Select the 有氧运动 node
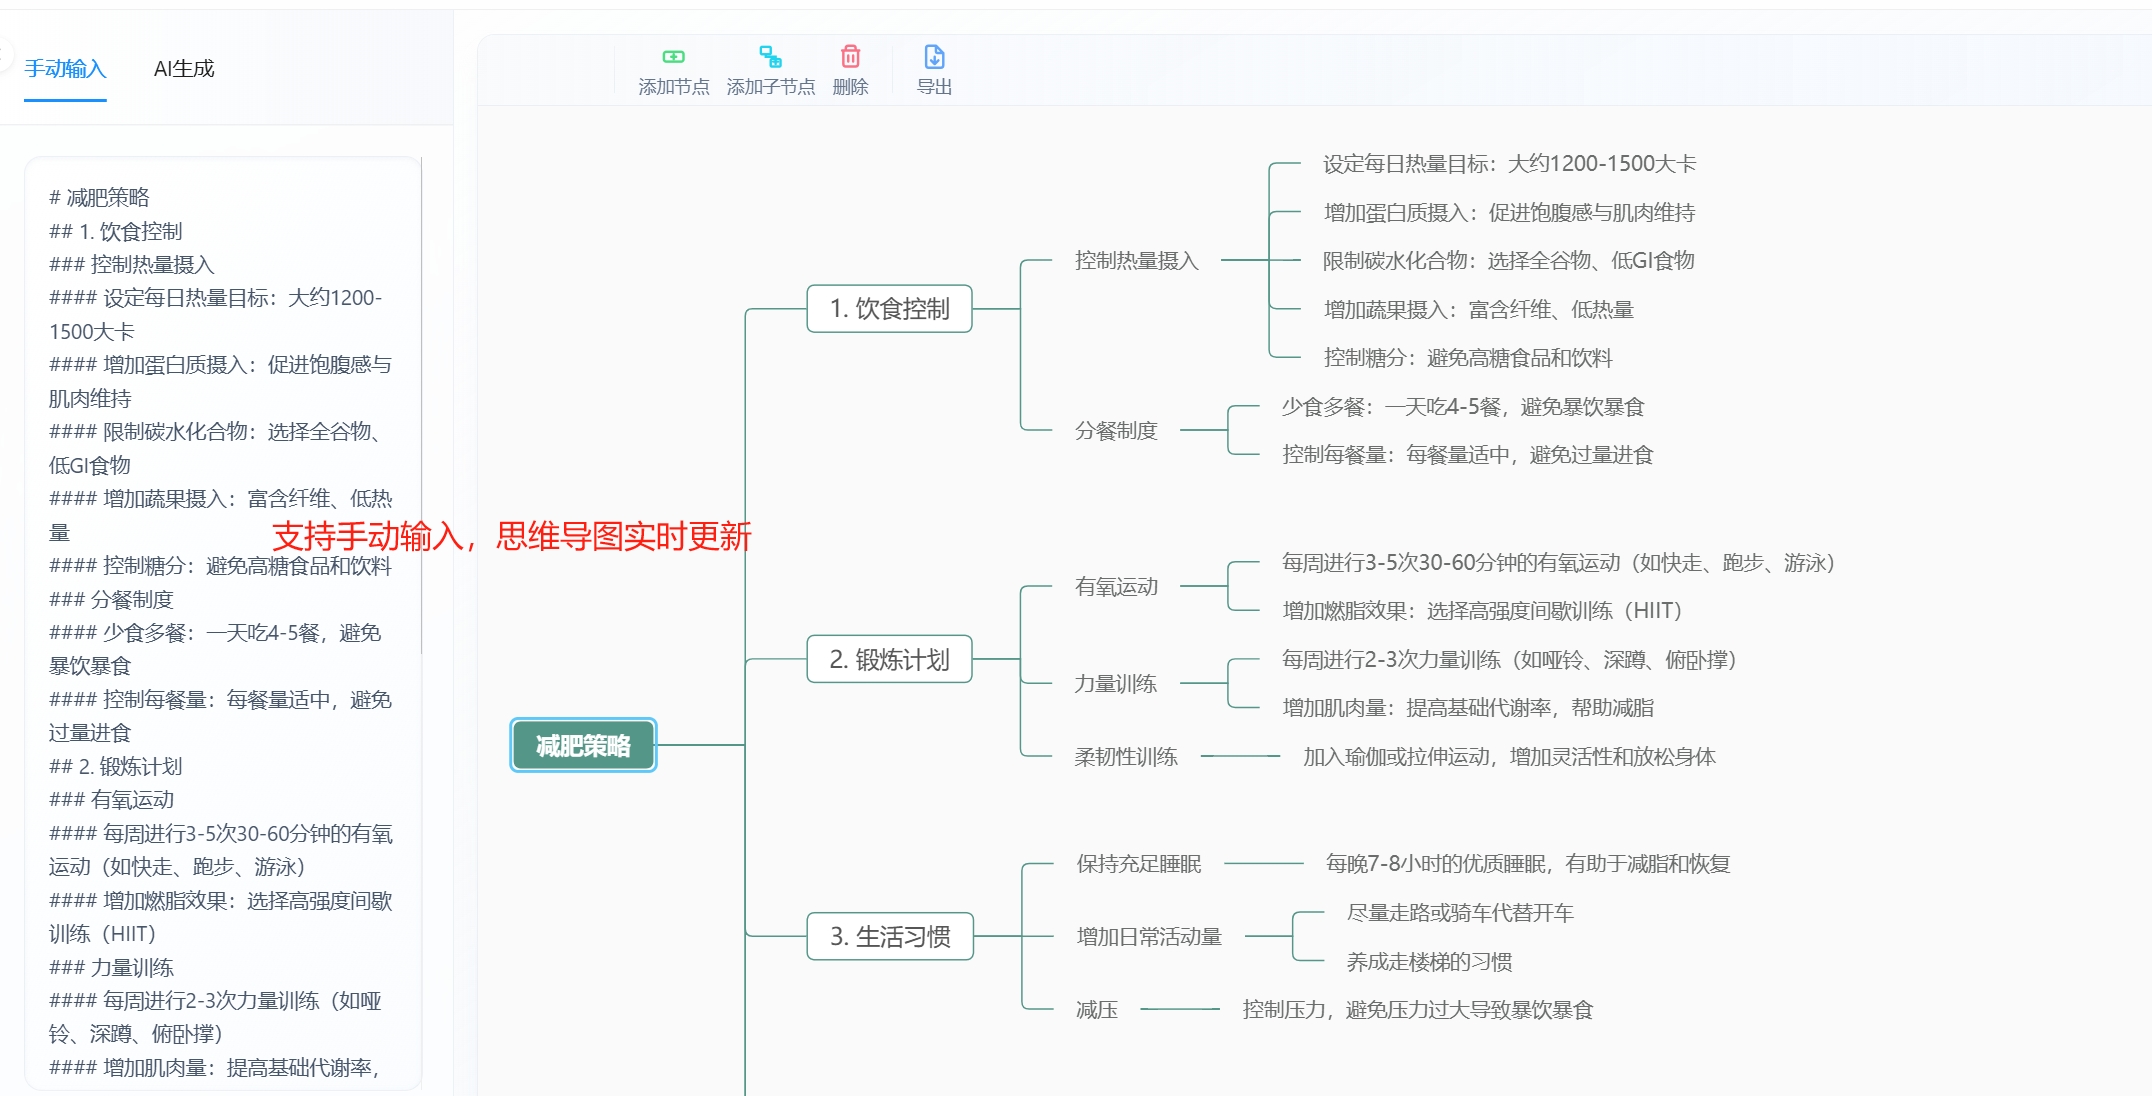 pyautogui.click(x=1116, y=587)
